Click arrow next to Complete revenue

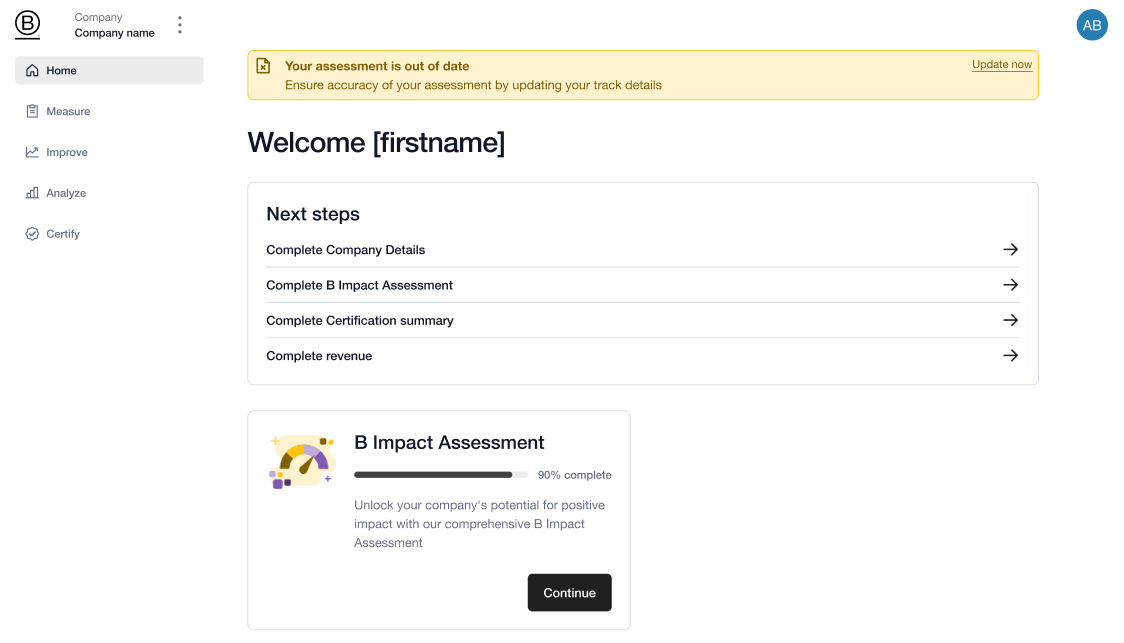(x=1010, y=355)
